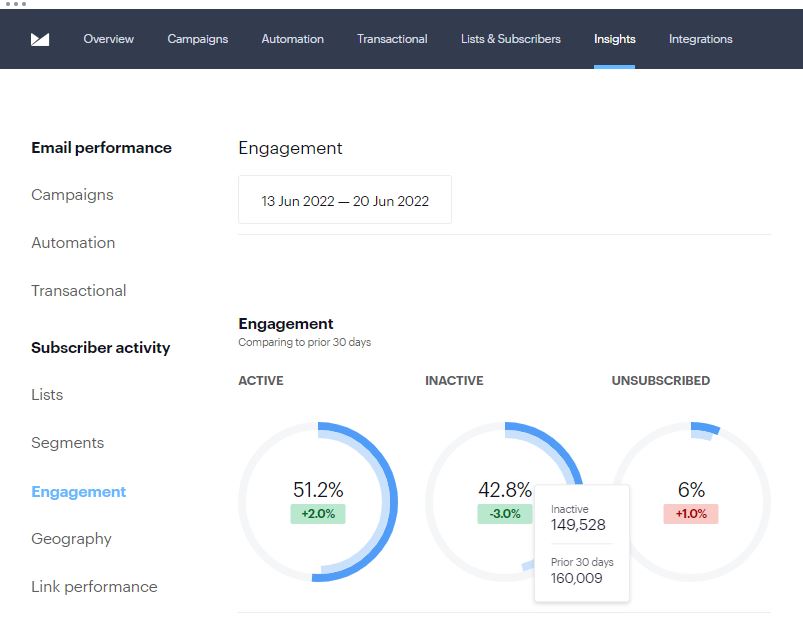
Task: Click the envelope logo icon
Action: 40,39
